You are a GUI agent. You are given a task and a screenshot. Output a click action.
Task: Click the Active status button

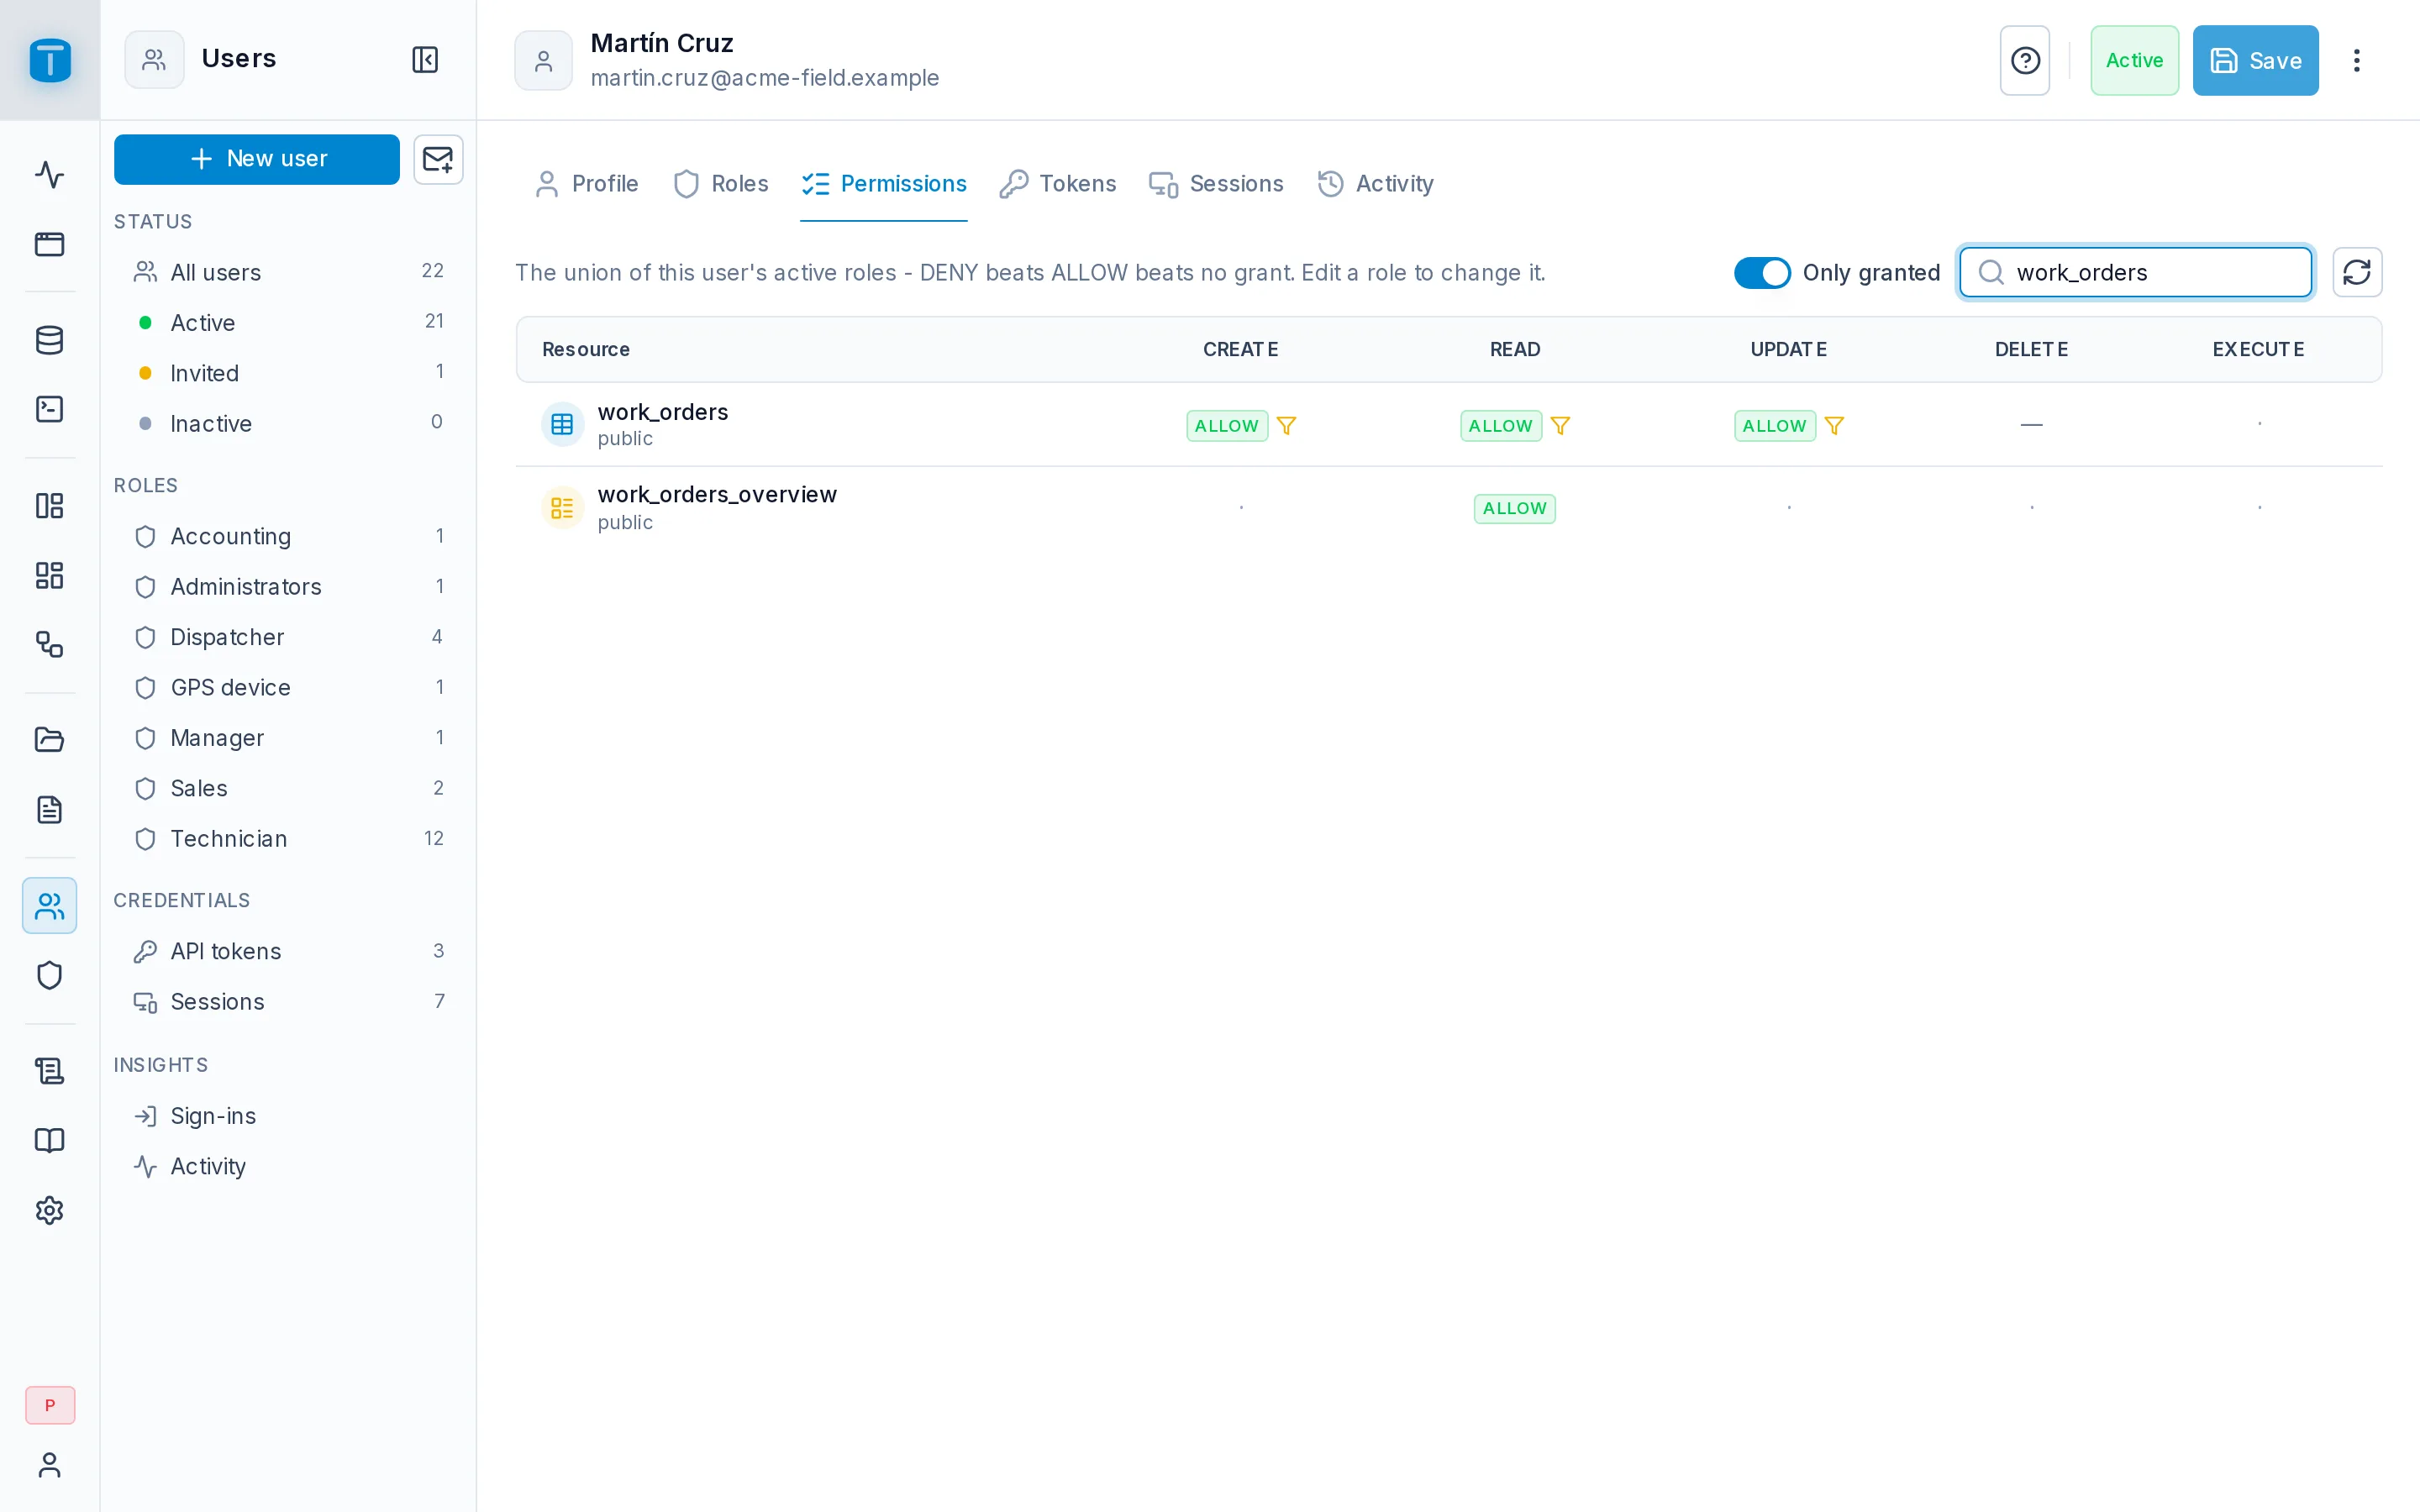click(x=2134, y=60)
